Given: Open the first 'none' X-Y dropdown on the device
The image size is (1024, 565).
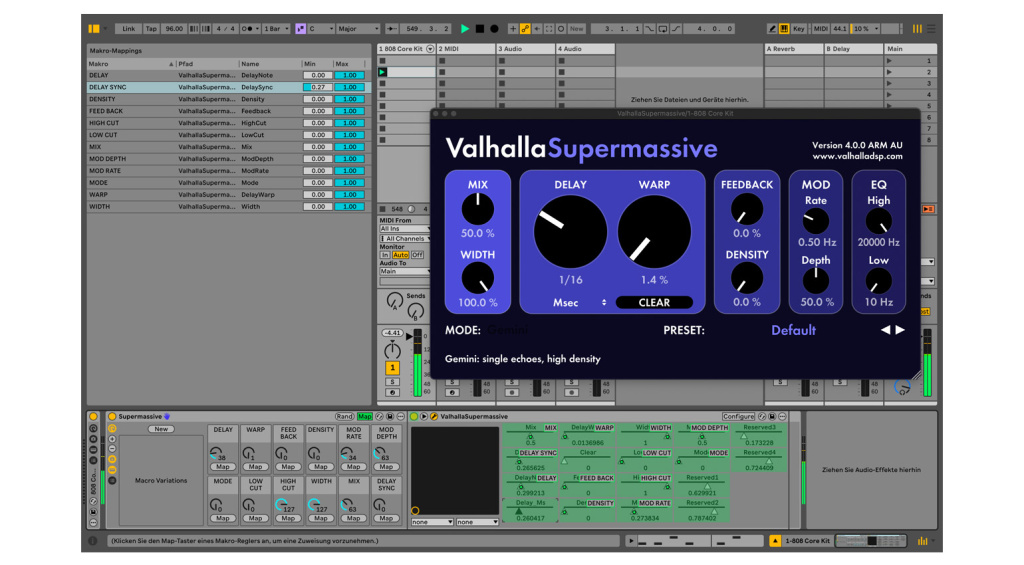Looking at the screenshot, I should [432, 522].
